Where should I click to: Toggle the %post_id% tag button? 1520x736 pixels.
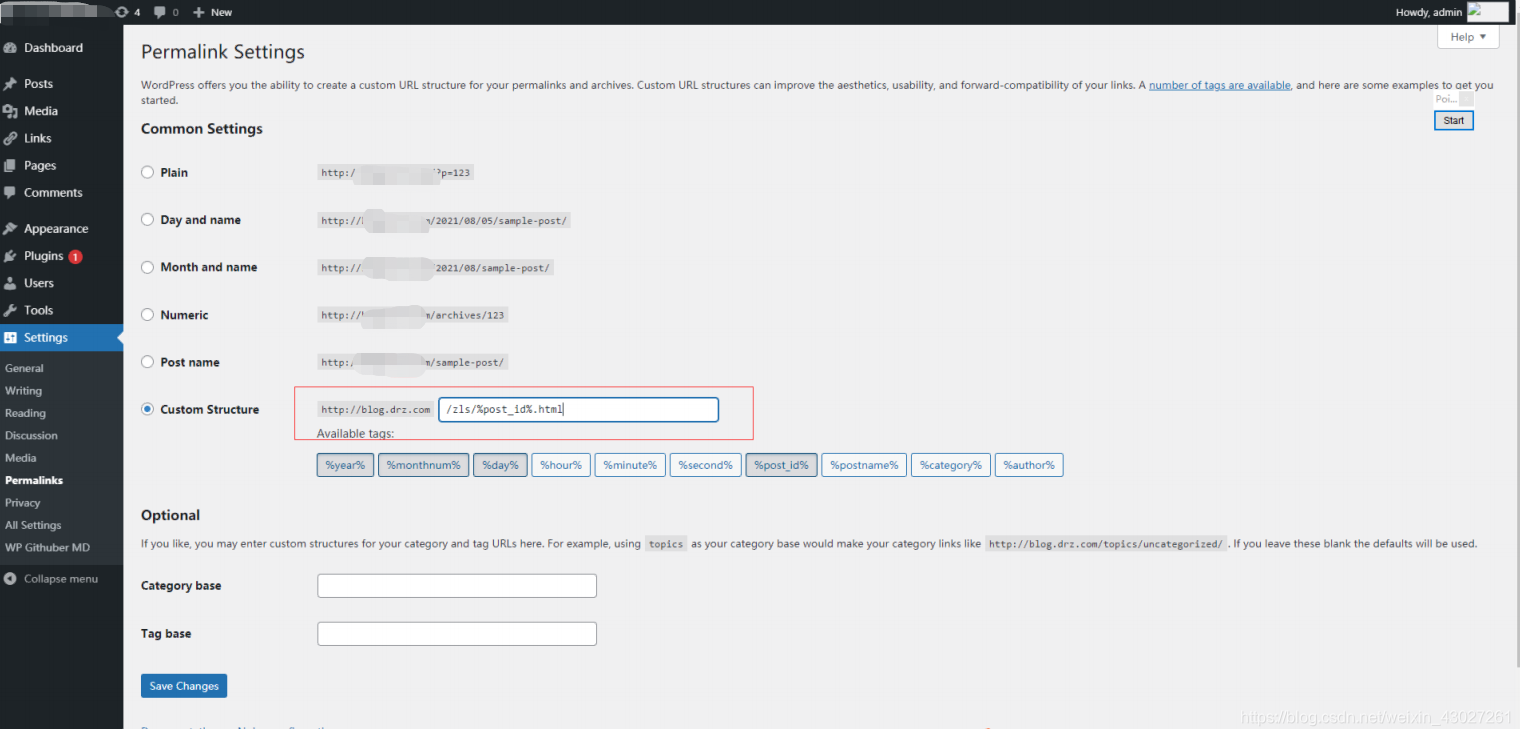(781, 465)
